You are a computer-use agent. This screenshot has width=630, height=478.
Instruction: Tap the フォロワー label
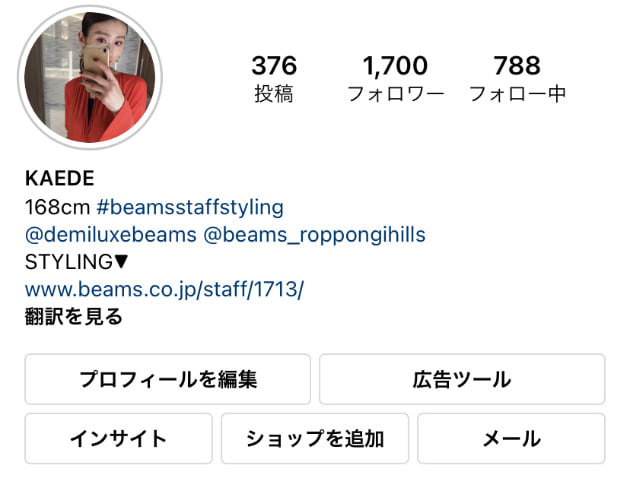[396, 94]
